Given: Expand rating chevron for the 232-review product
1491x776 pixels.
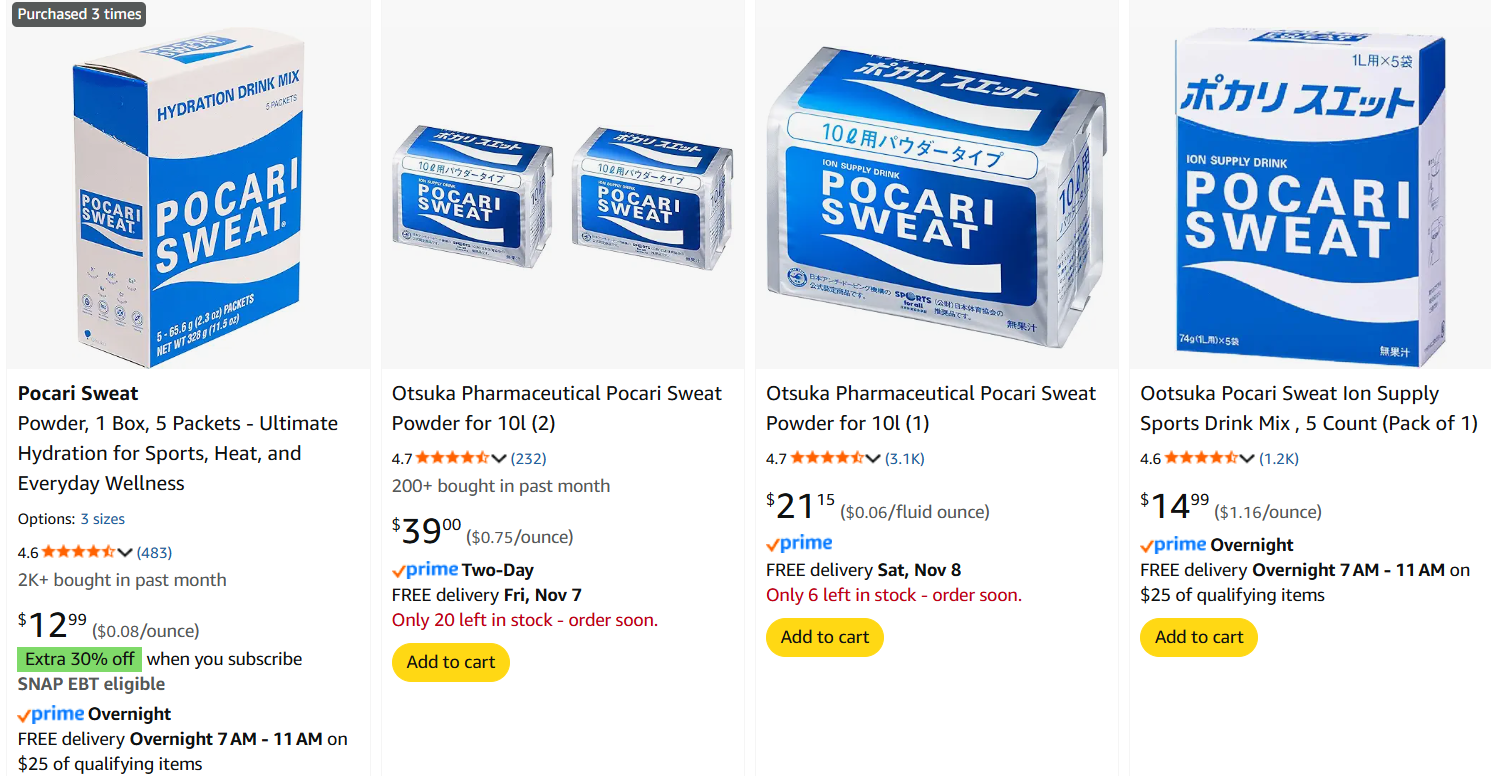Looking at the screenshot, I should pos(499,459).
